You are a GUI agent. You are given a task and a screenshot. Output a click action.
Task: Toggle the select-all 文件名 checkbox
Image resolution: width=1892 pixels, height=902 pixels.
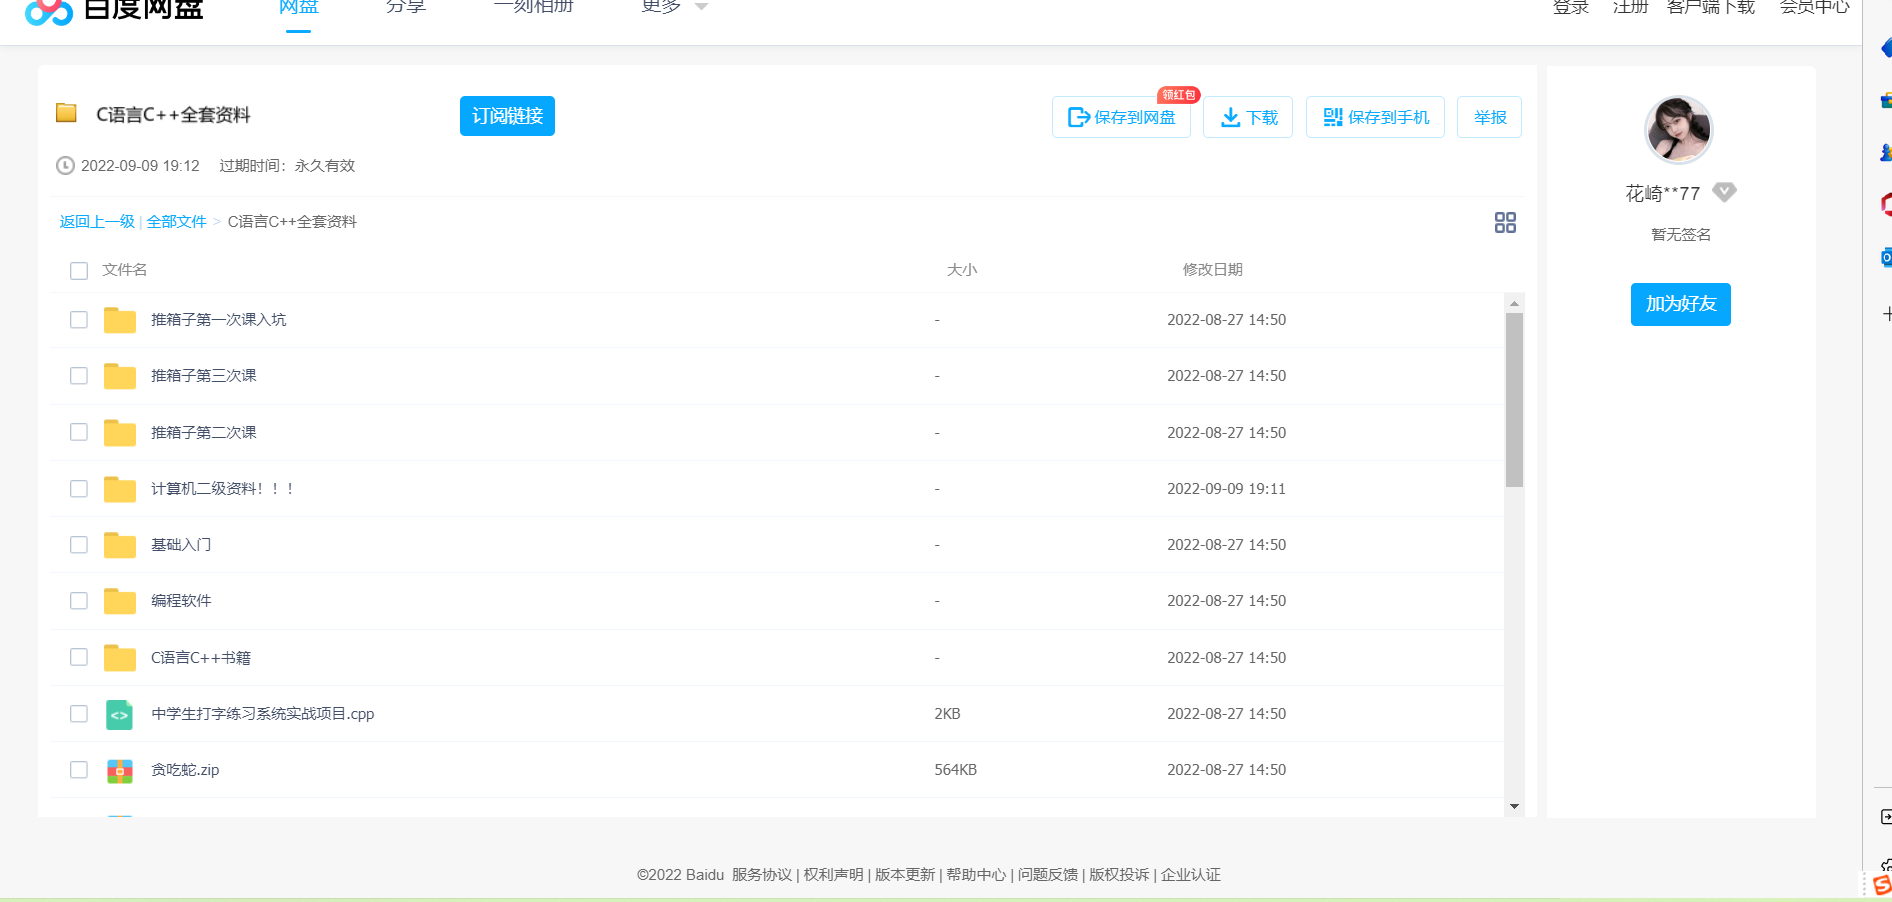[79, 271]
